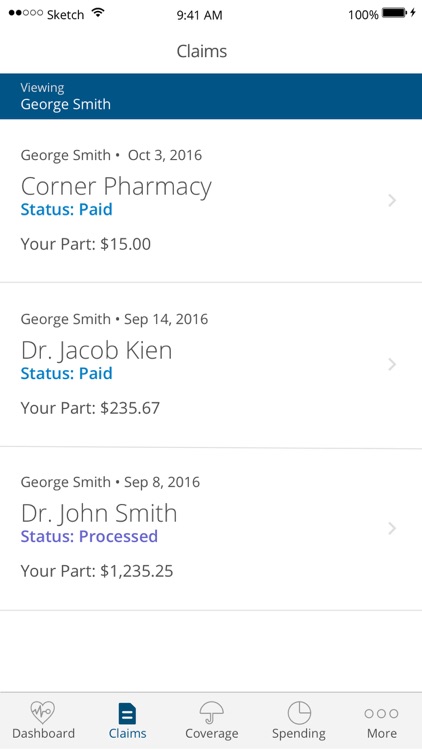Viewport: 422px width, 750px height.
Task: Tap the signal strength dots
Action: (26, 13)
